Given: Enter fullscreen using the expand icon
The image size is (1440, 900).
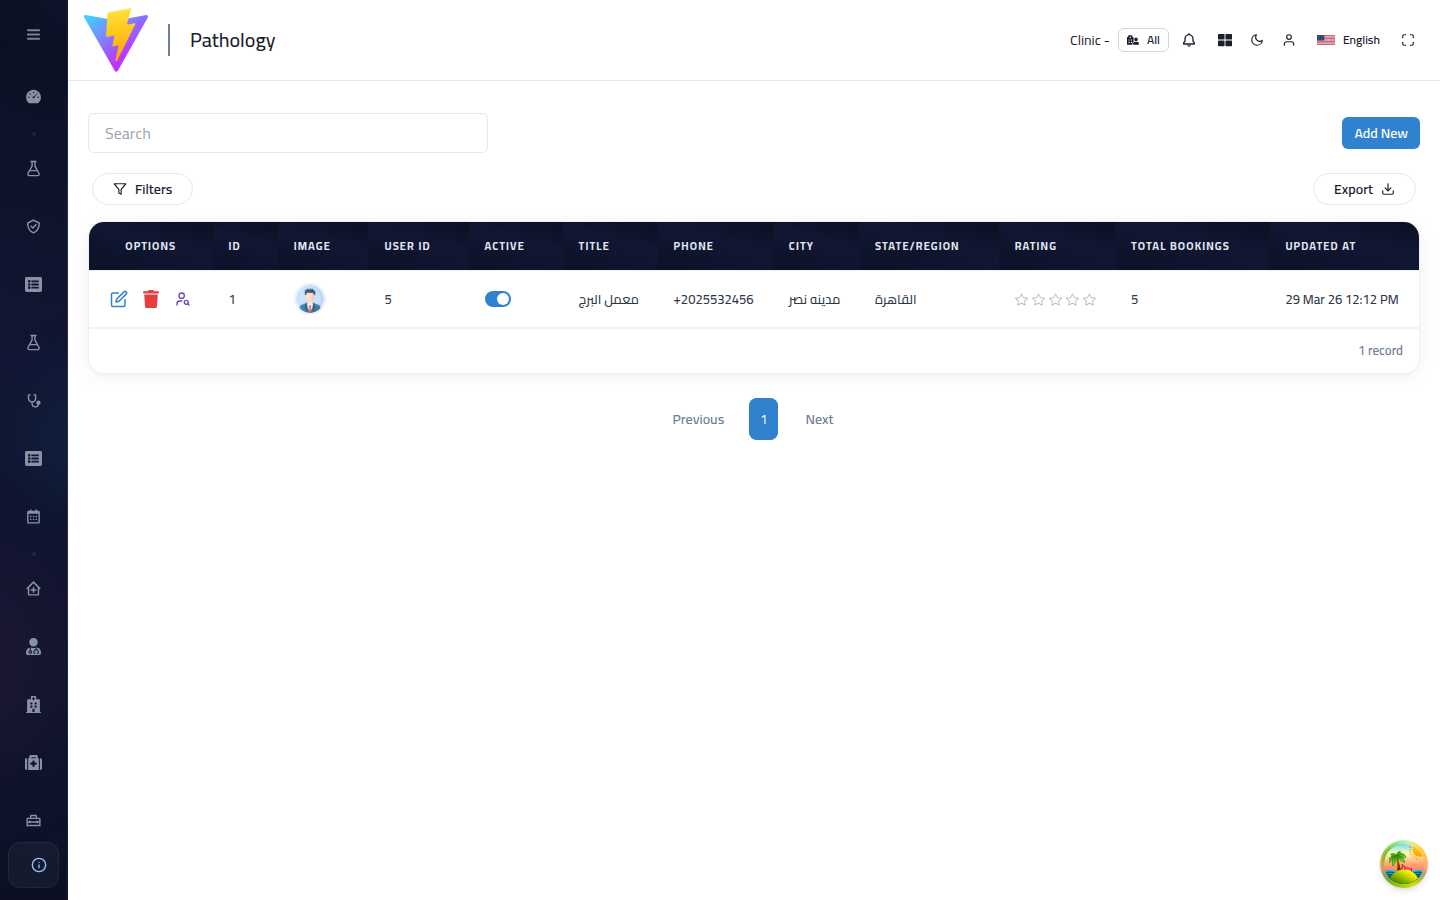Looking at the screenshot, I should pyautogui.click(x=1408, y=40).
